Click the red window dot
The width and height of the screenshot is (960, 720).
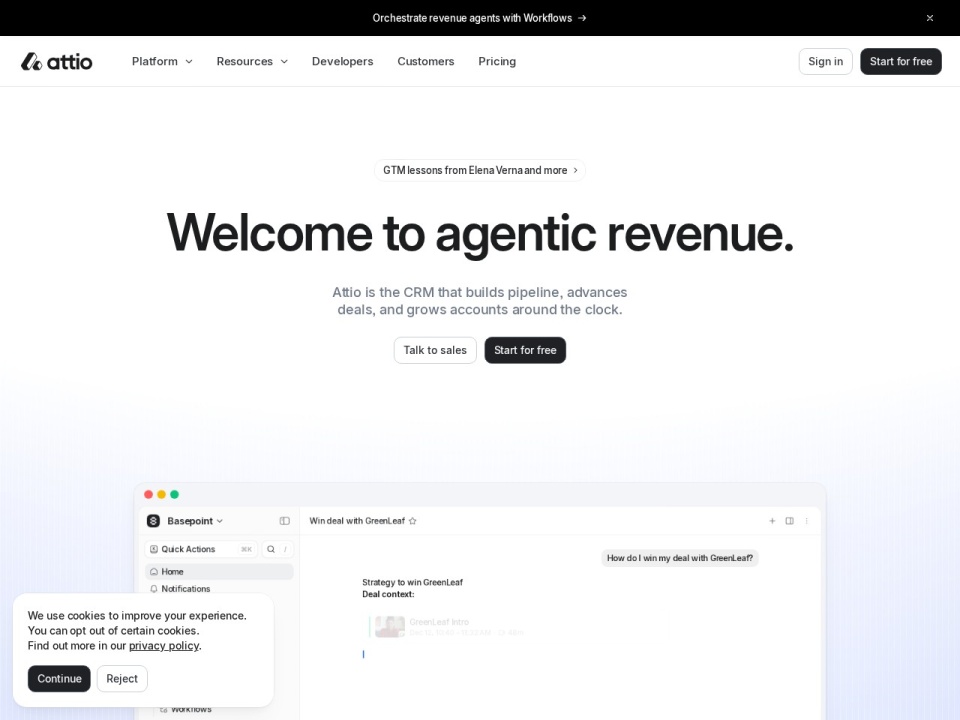(x=148, y=494)
